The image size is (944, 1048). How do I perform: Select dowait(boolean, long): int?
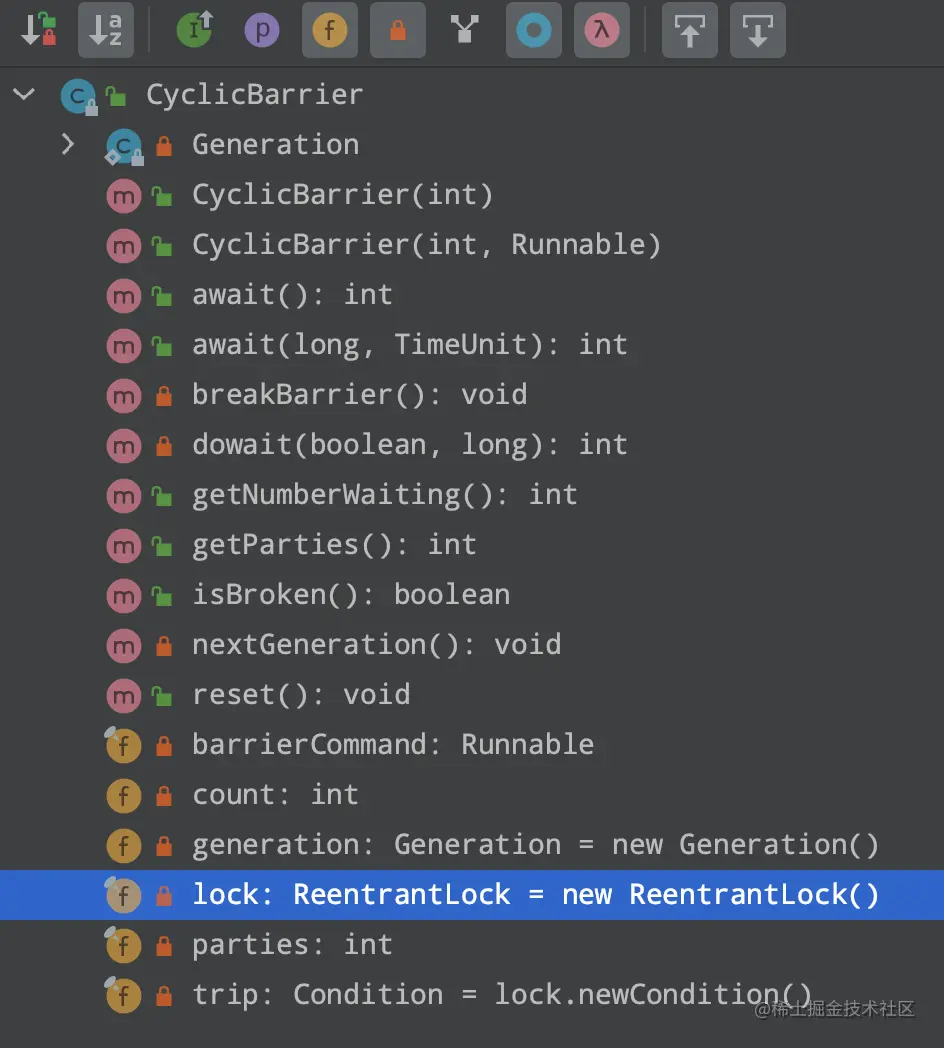point(472,444)
